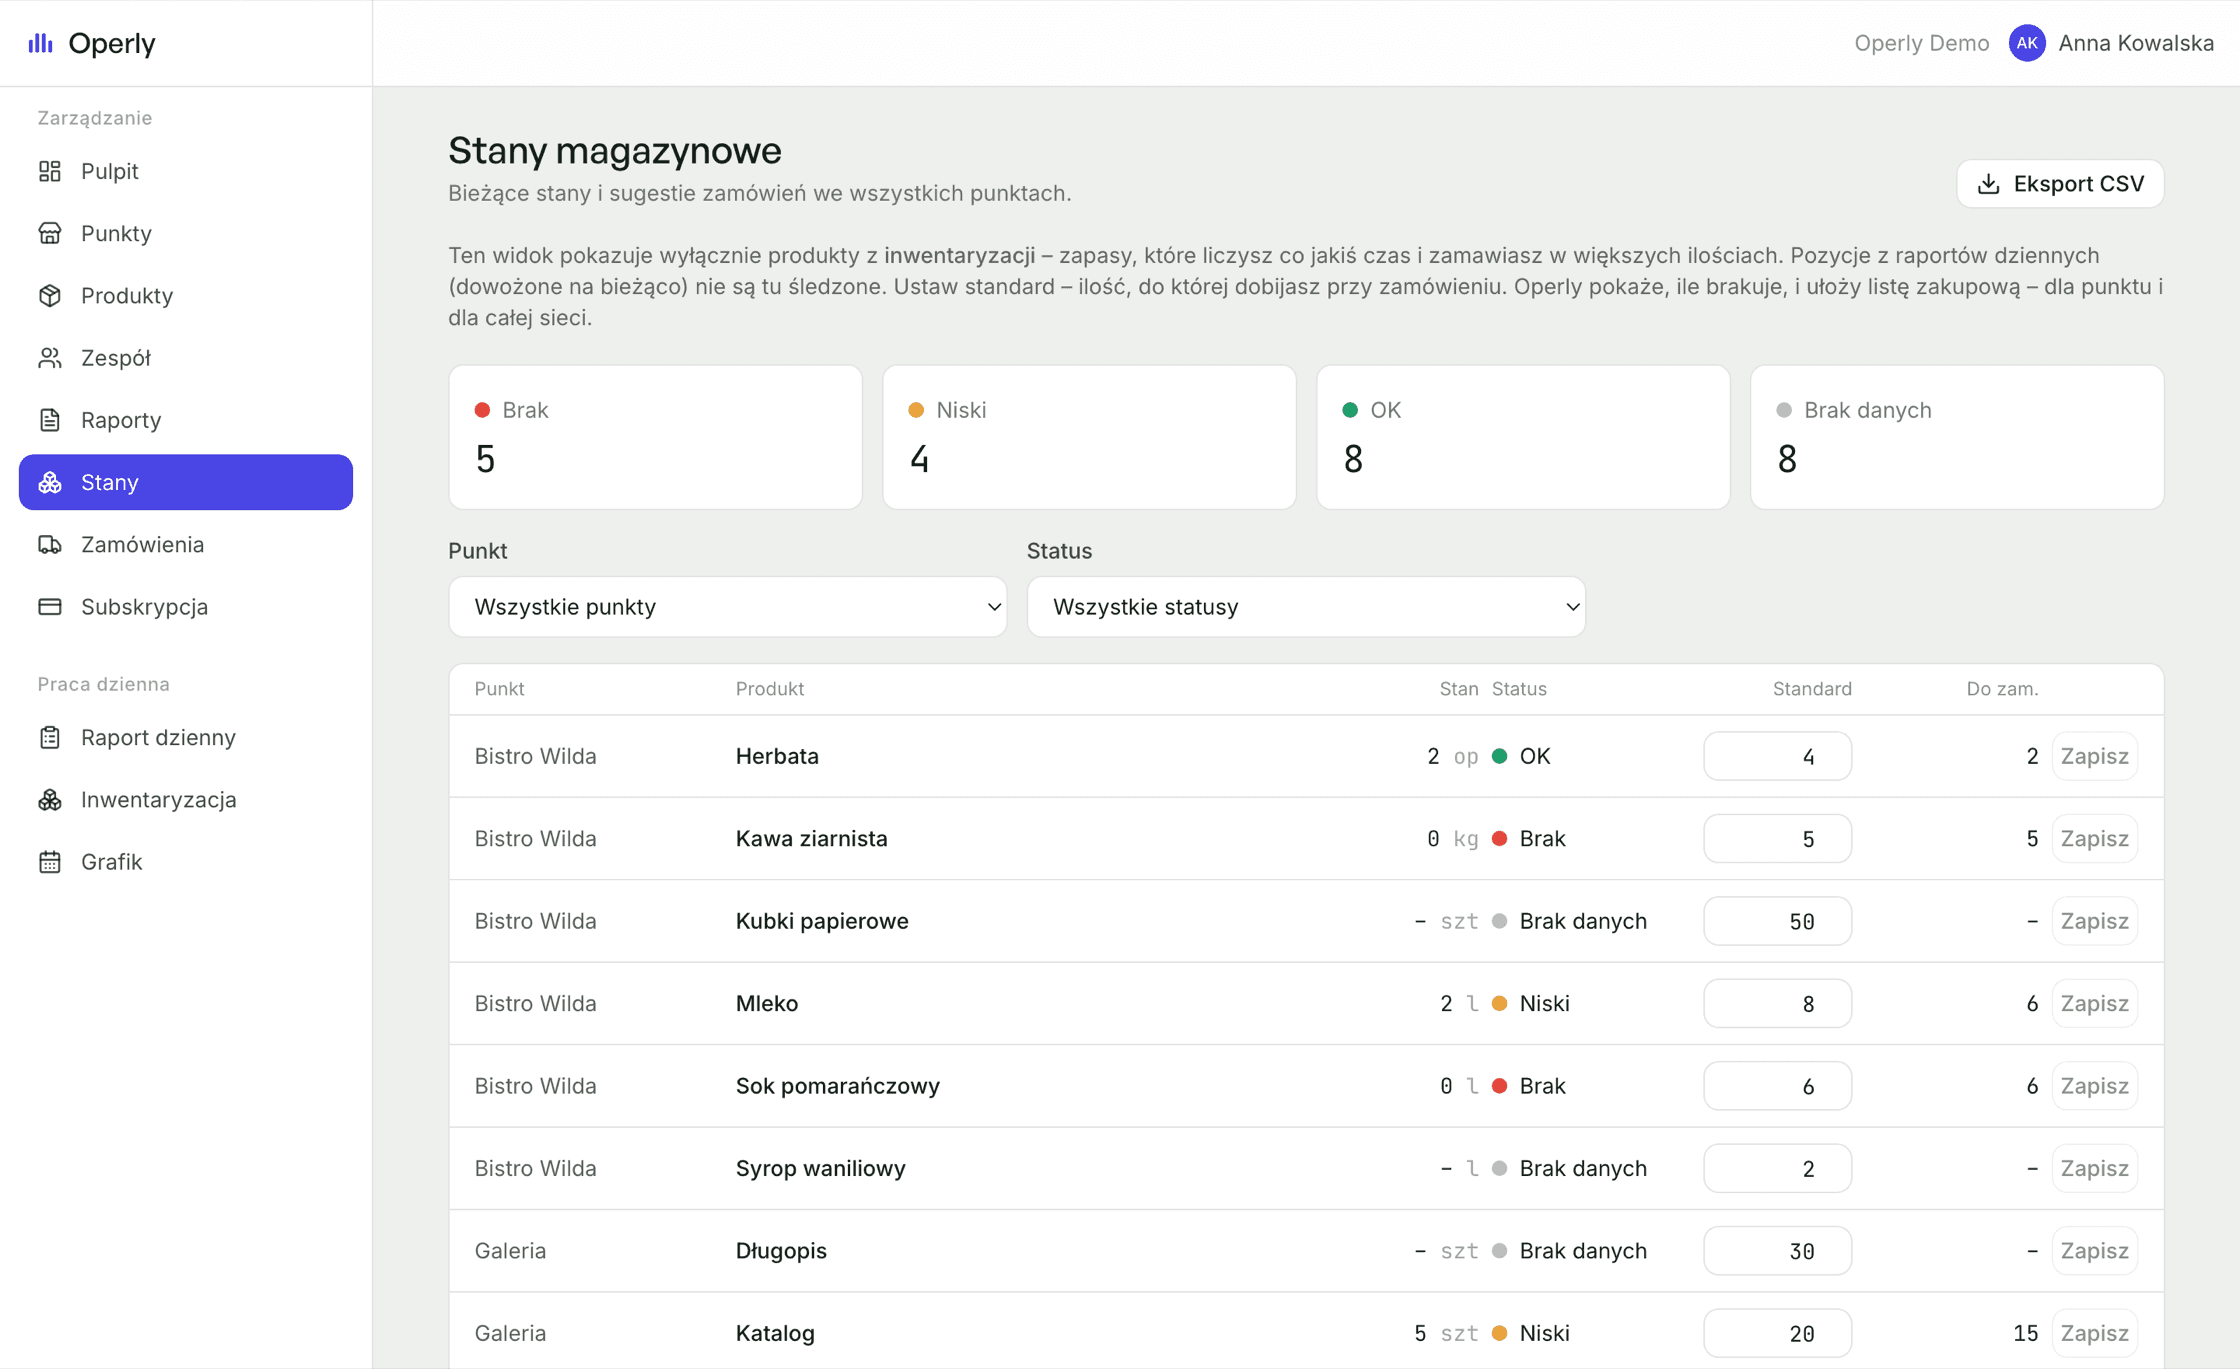2240x1369 pixels.
Task: Focus Mleko standard input
Action: pos(1777,1003)
